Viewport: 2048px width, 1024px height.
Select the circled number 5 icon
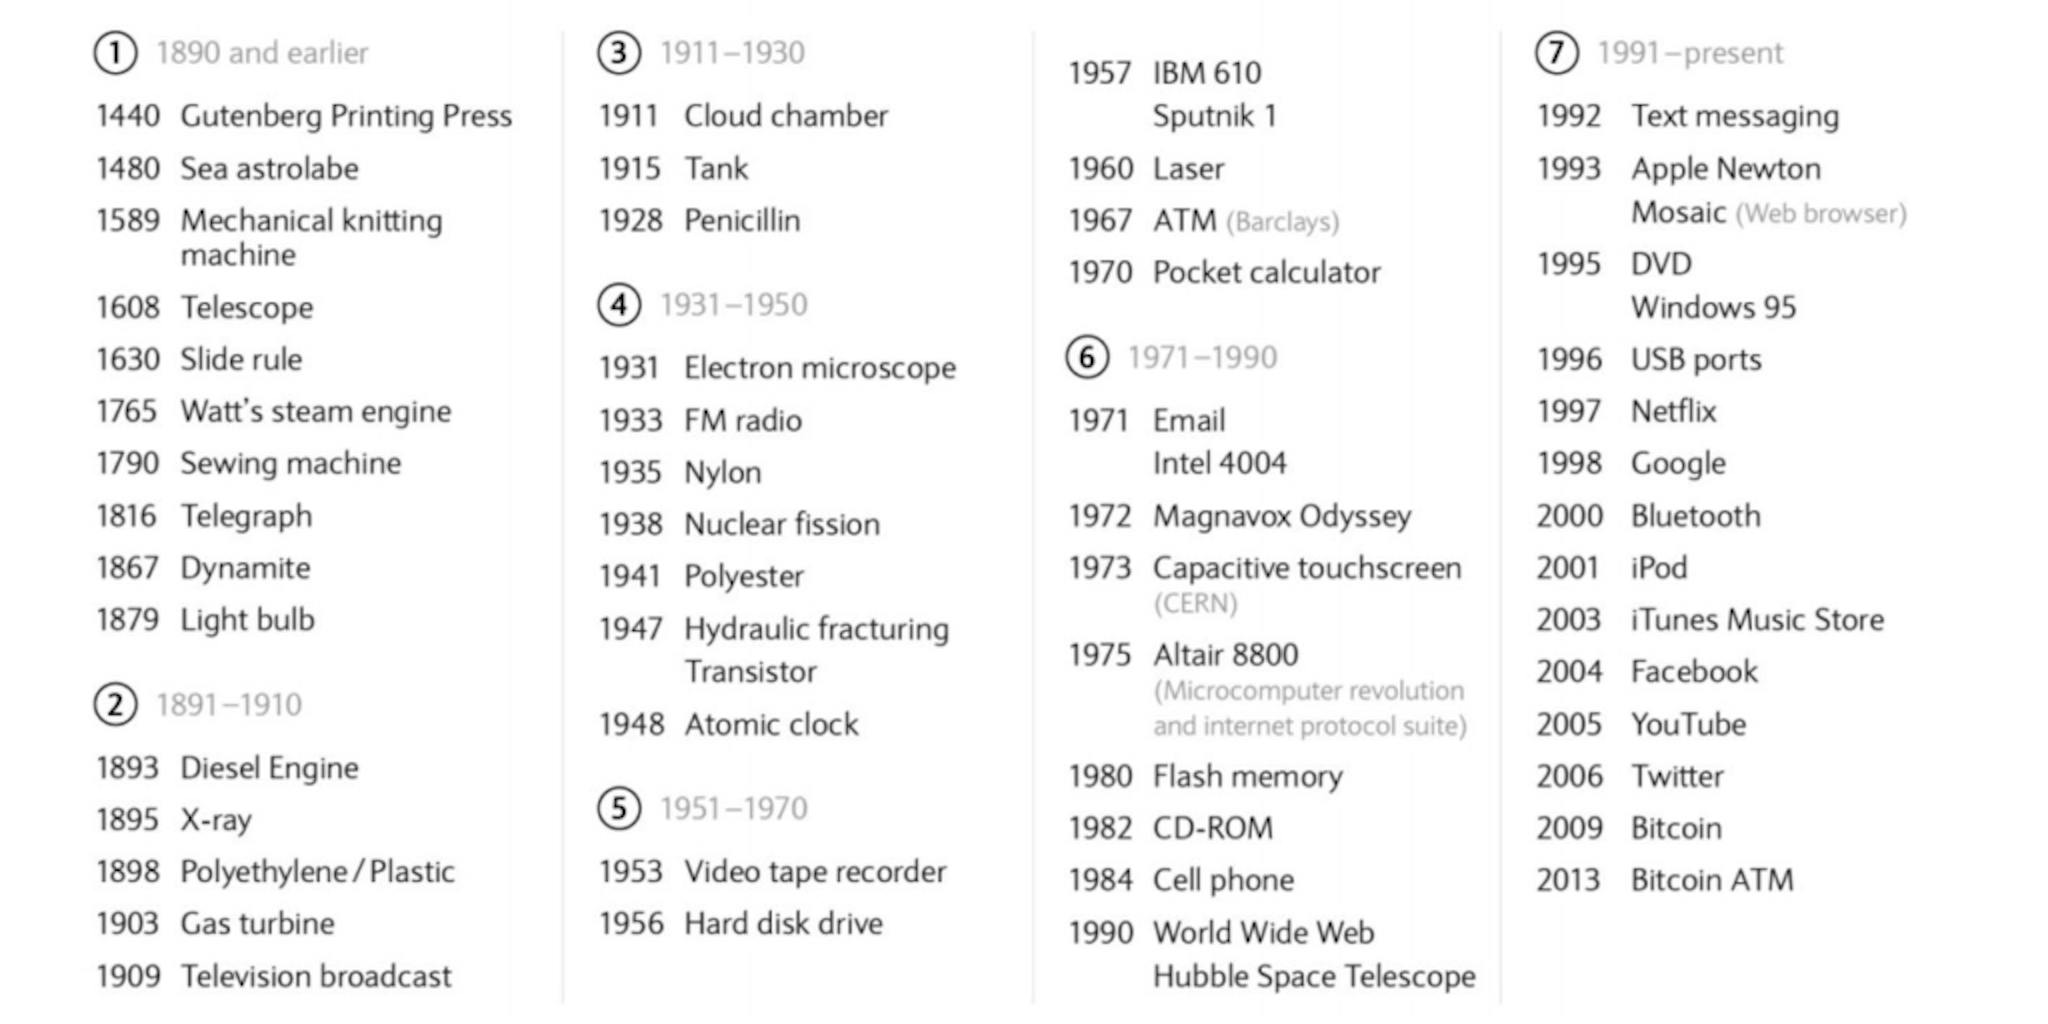(x=618, y=808)
